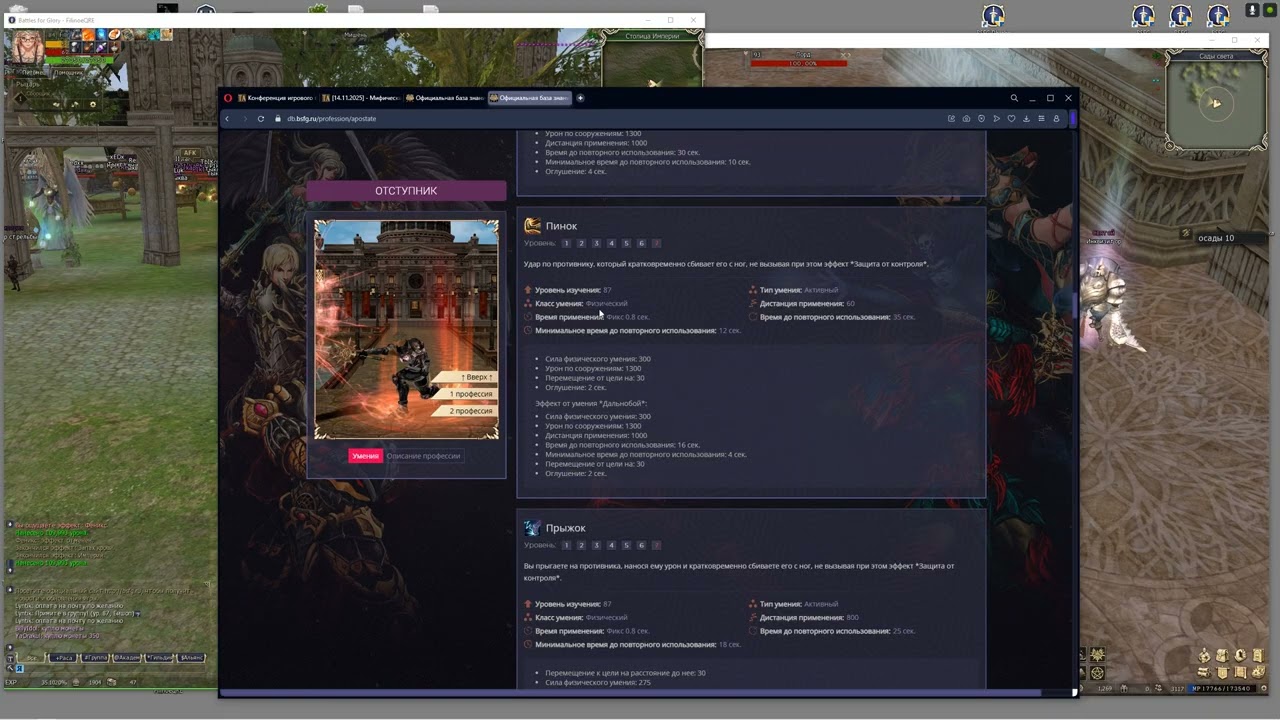Click the green status dot at top right

coord(1270,10)
